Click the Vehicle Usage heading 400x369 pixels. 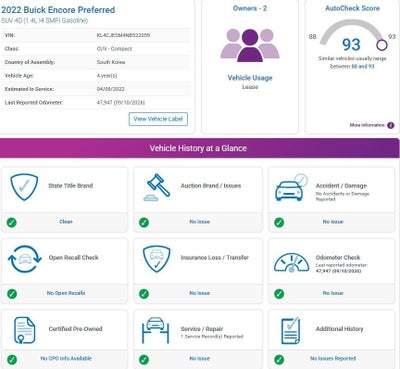tap(250, 78)
